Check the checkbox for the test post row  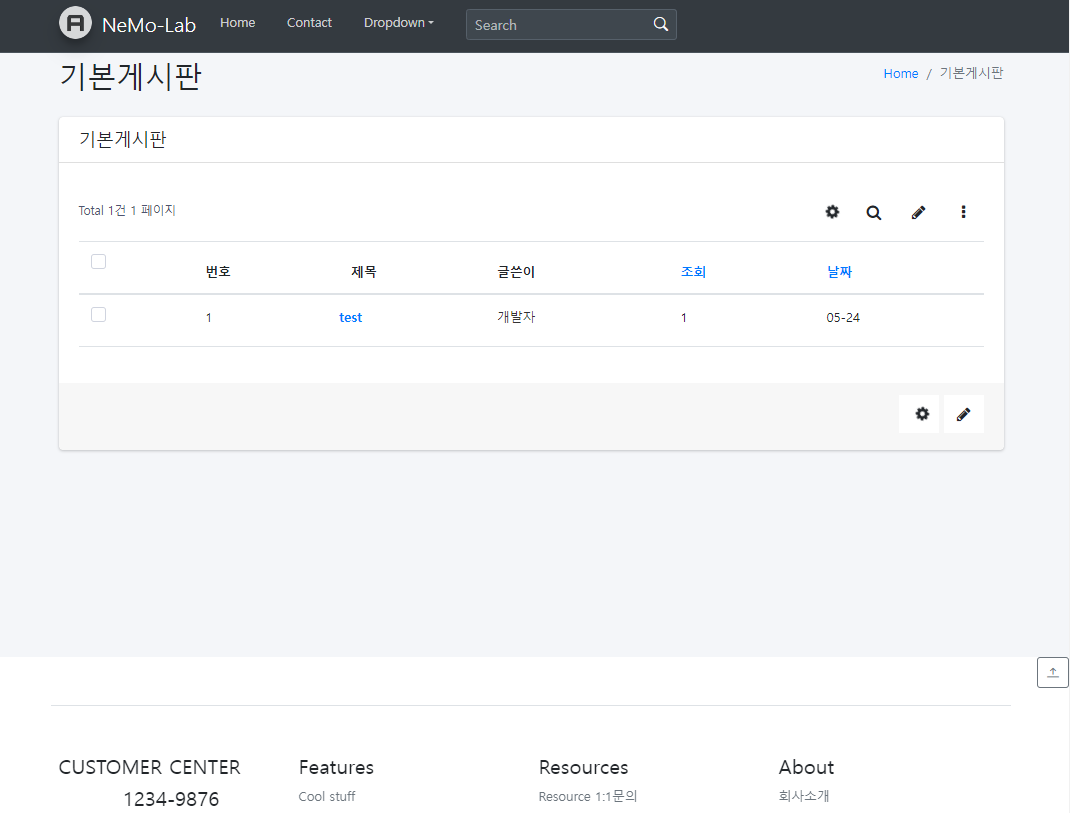click(98, 315)
